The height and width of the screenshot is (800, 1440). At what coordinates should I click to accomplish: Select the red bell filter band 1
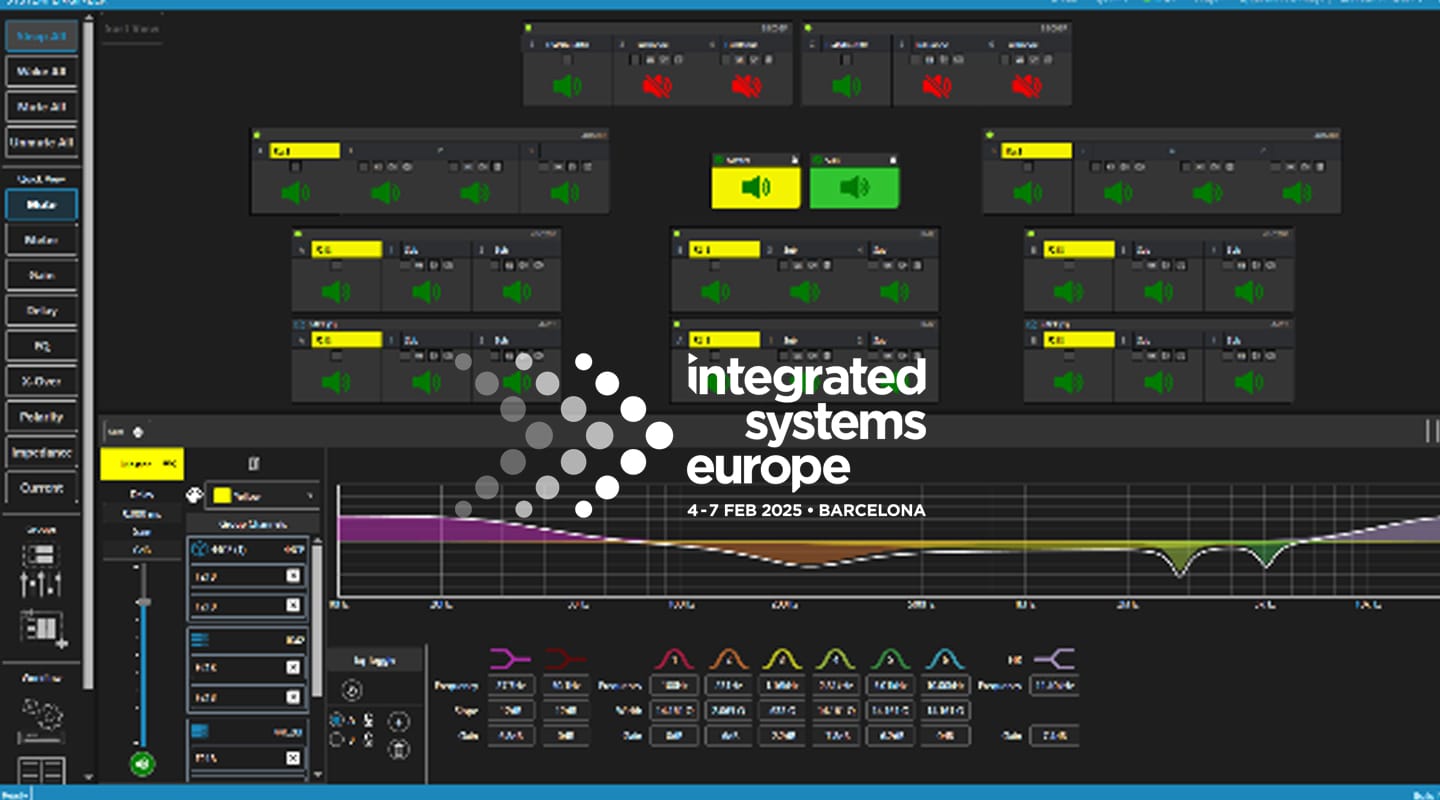(x=674, y=659)
